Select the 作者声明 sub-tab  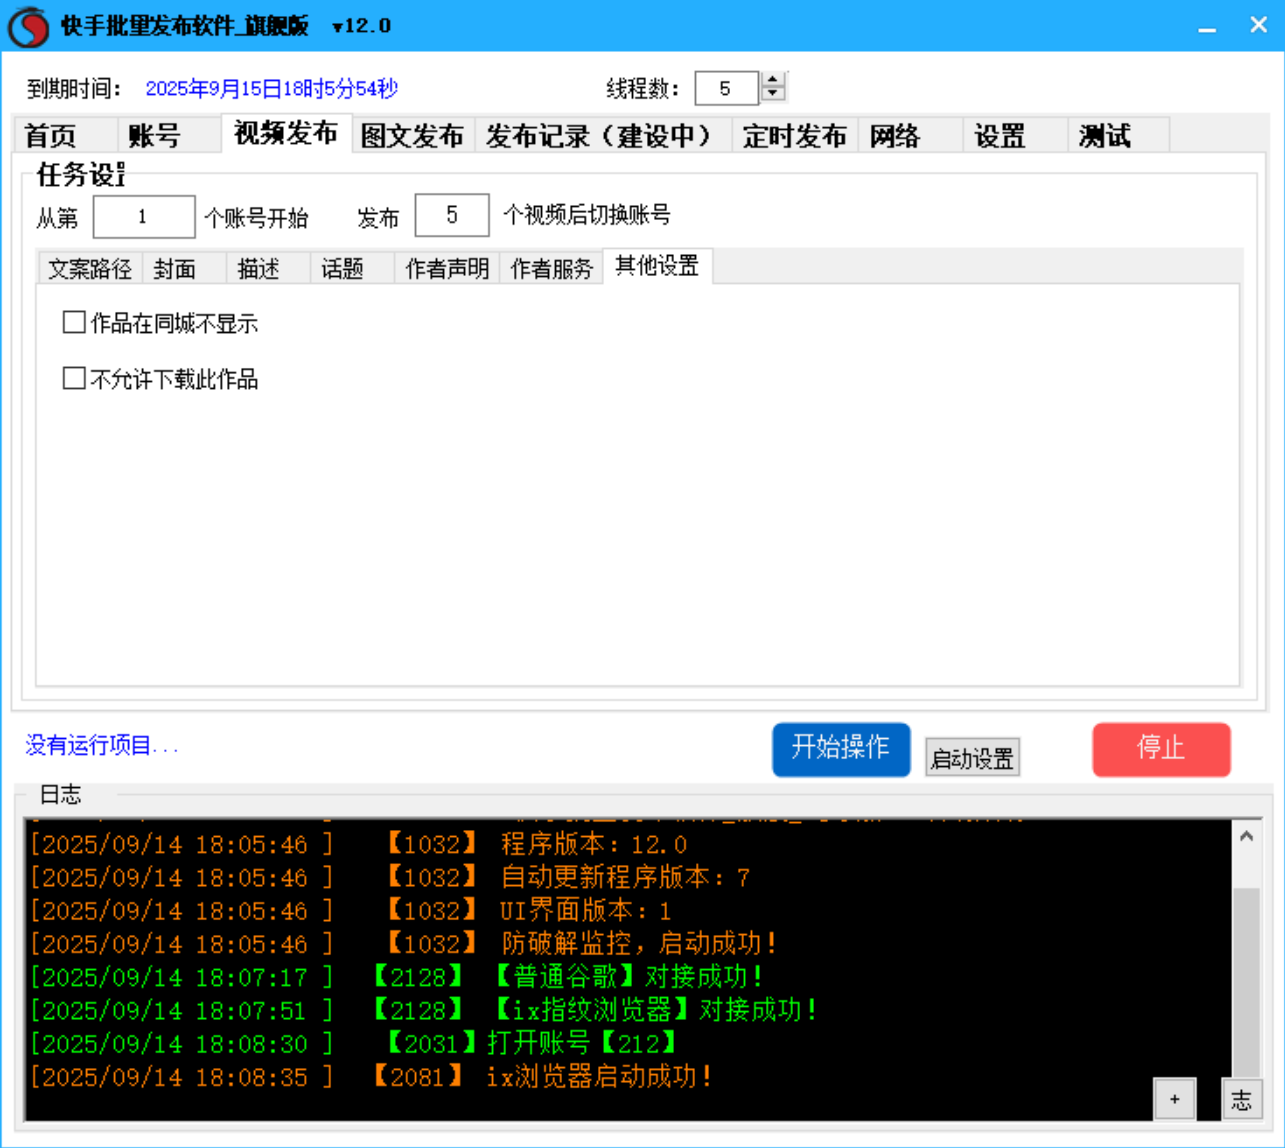tap(444, 267)
